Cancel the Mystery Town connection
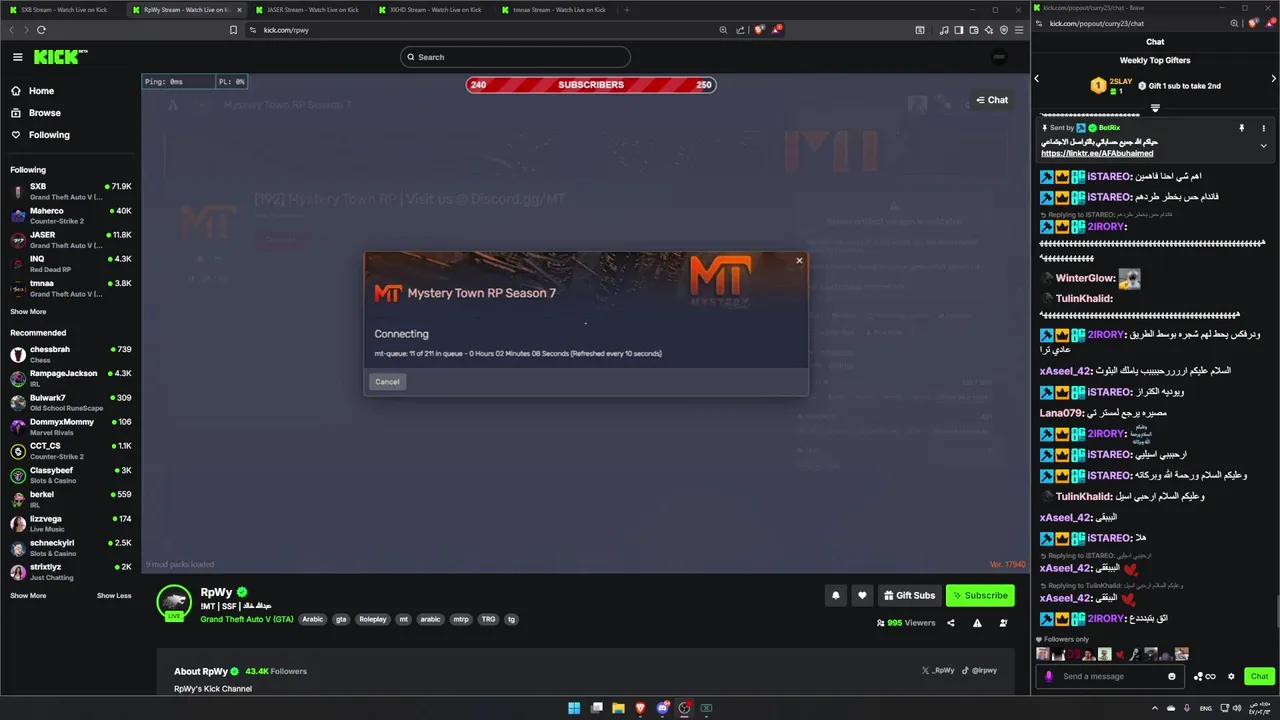Image resolution: width=1280 pixels, height=720 pixels. pos(387,382)
